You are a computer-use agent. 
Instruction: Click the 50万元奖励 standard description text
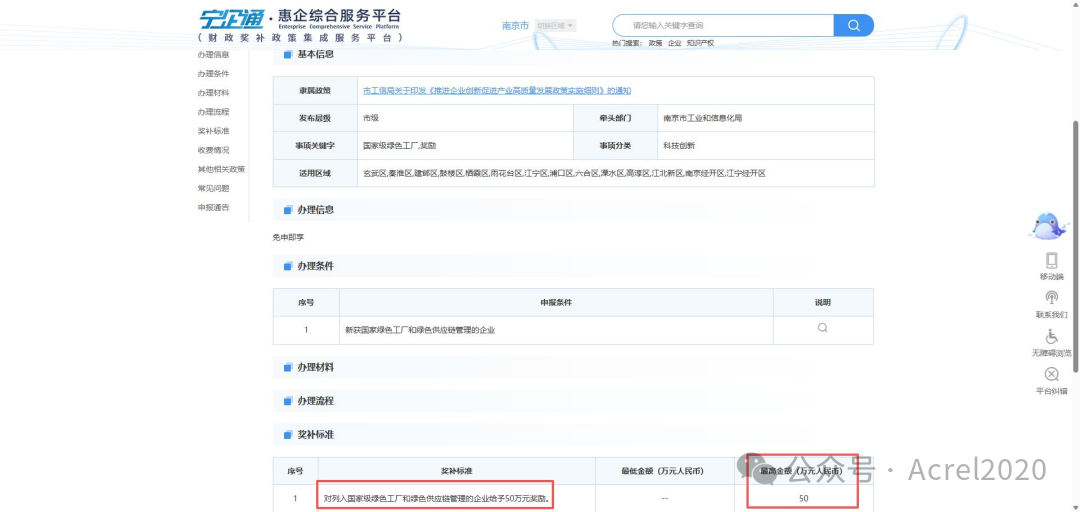click(x=437, y=498)
